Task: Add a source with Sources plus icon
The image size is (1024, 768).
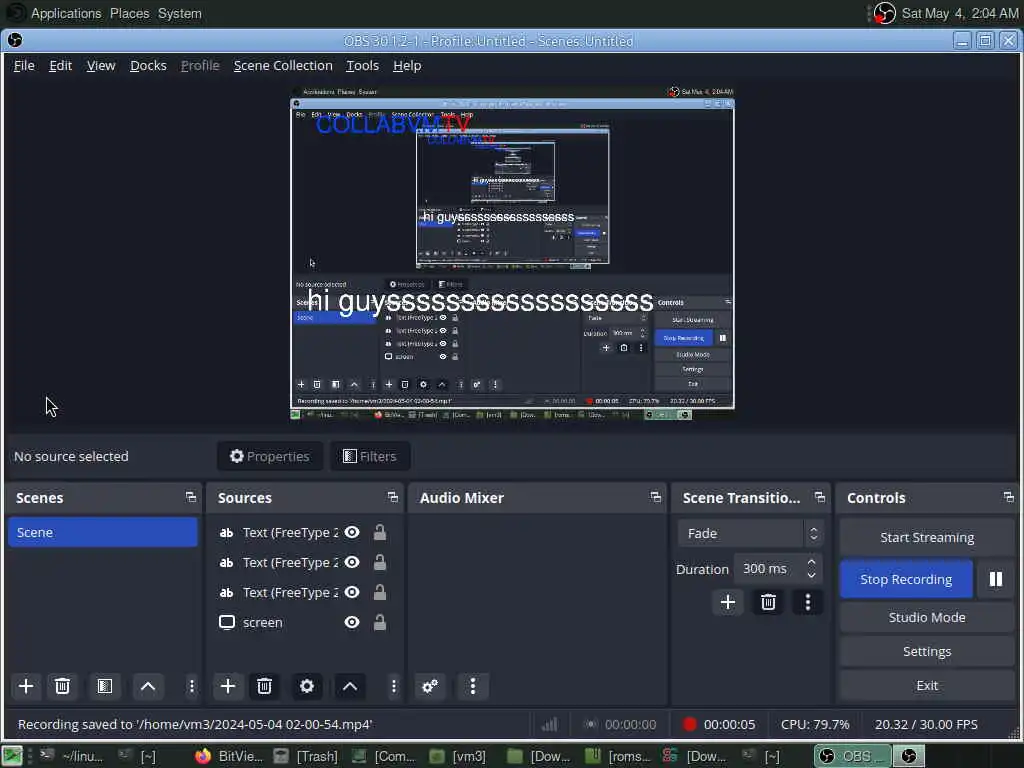Action: [x=228, y=686]
